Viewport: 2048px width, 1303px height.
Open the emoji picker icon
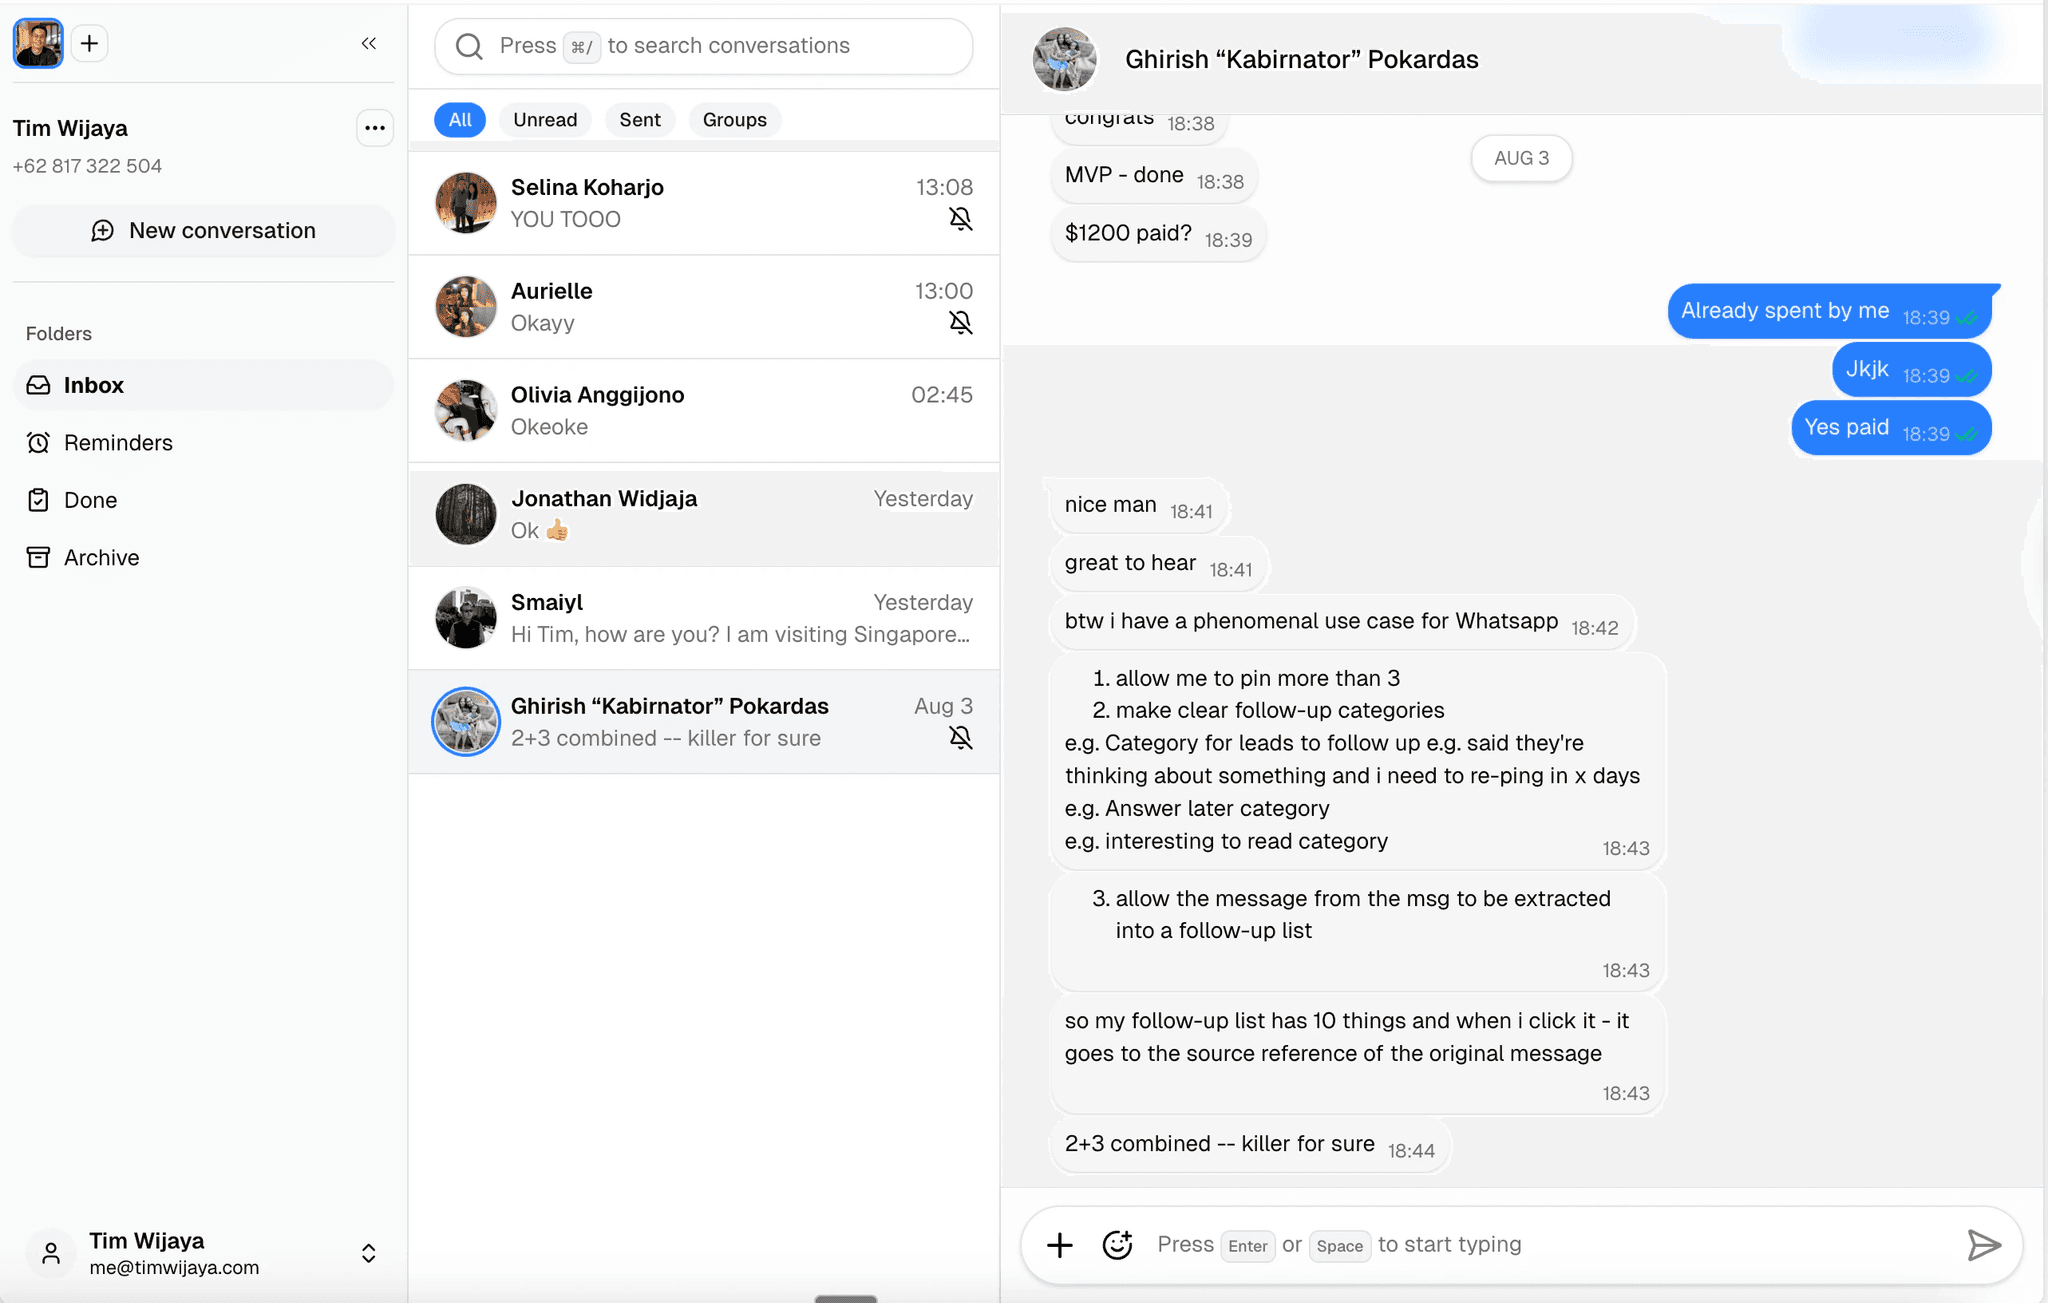(1117, 1245)
